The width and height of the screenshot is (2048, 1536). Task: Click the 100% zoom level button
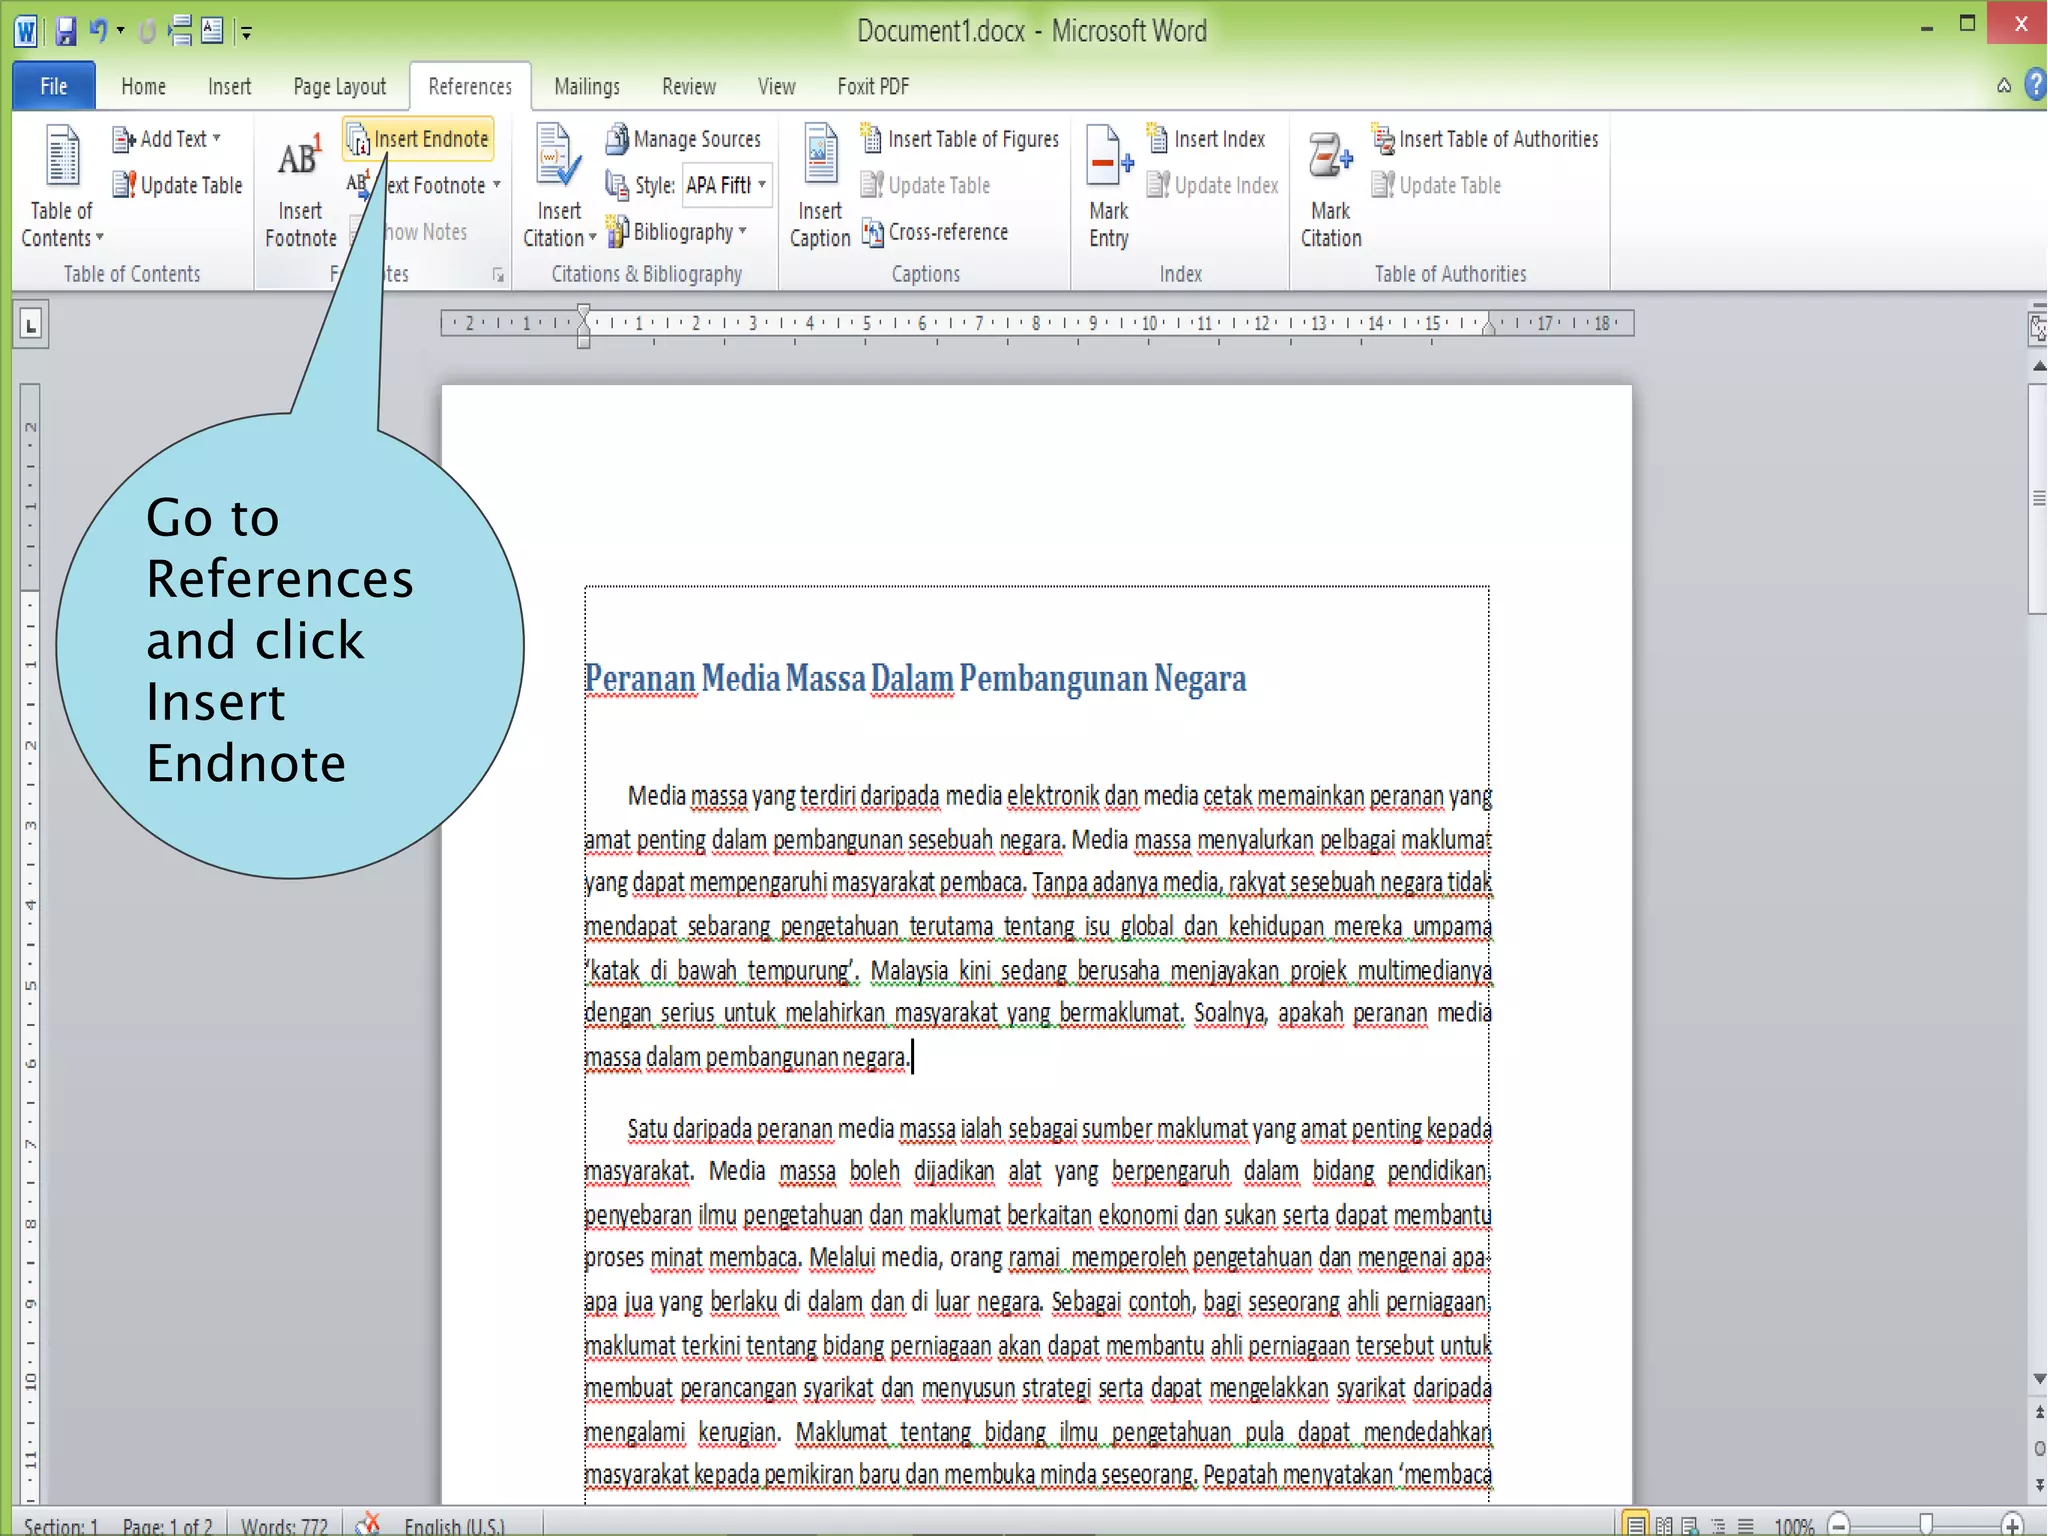click(1794, 1525)
